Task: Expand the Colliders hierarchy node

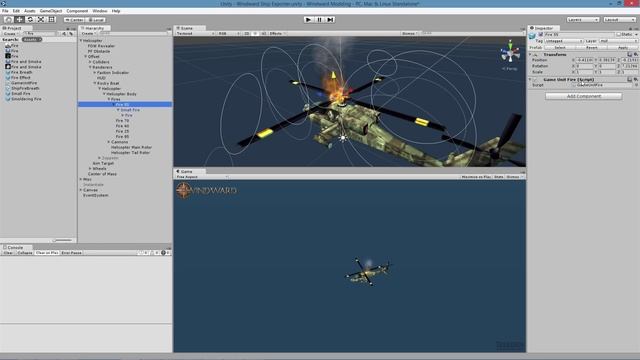Action: point(90,62)
